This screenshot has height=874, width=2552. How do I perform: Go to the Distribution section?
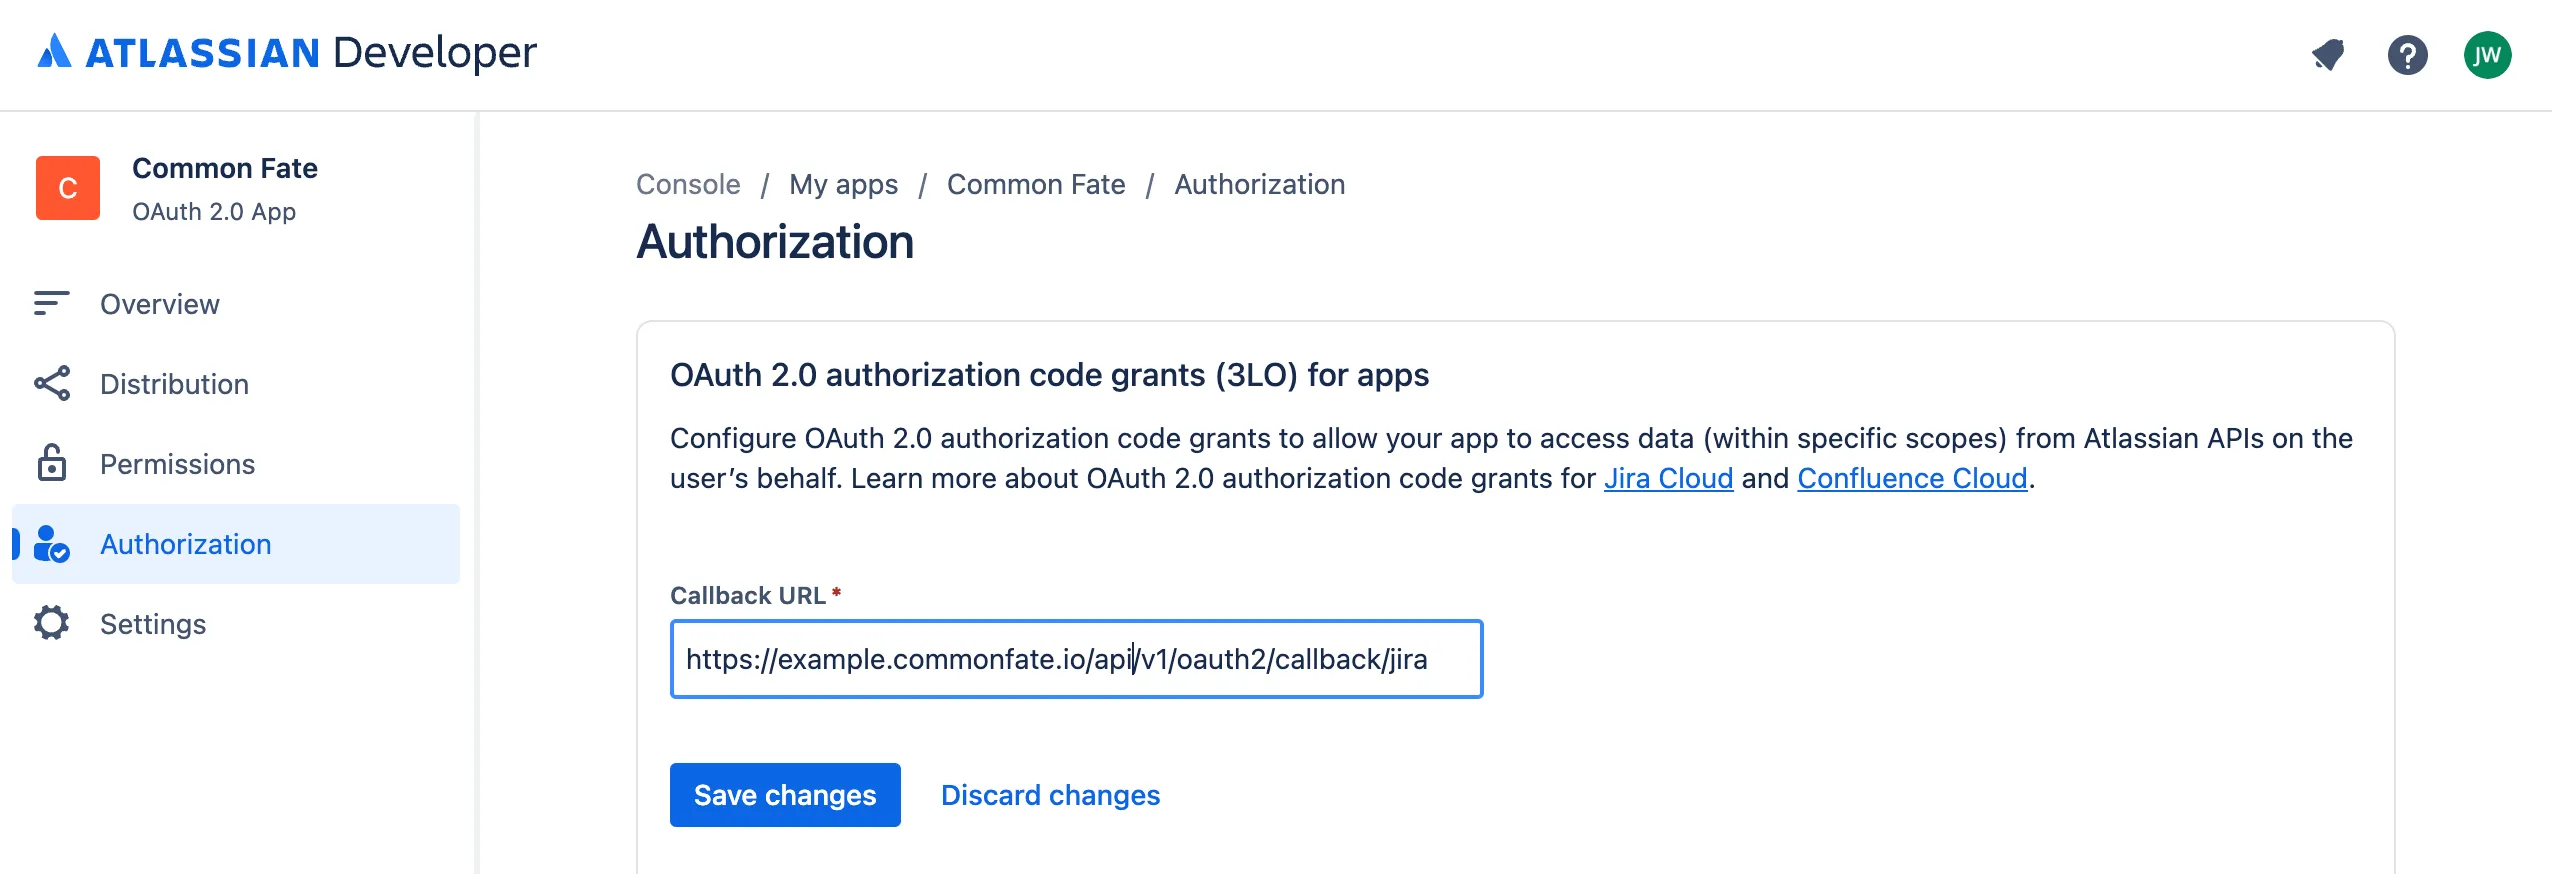coord(174,384)
